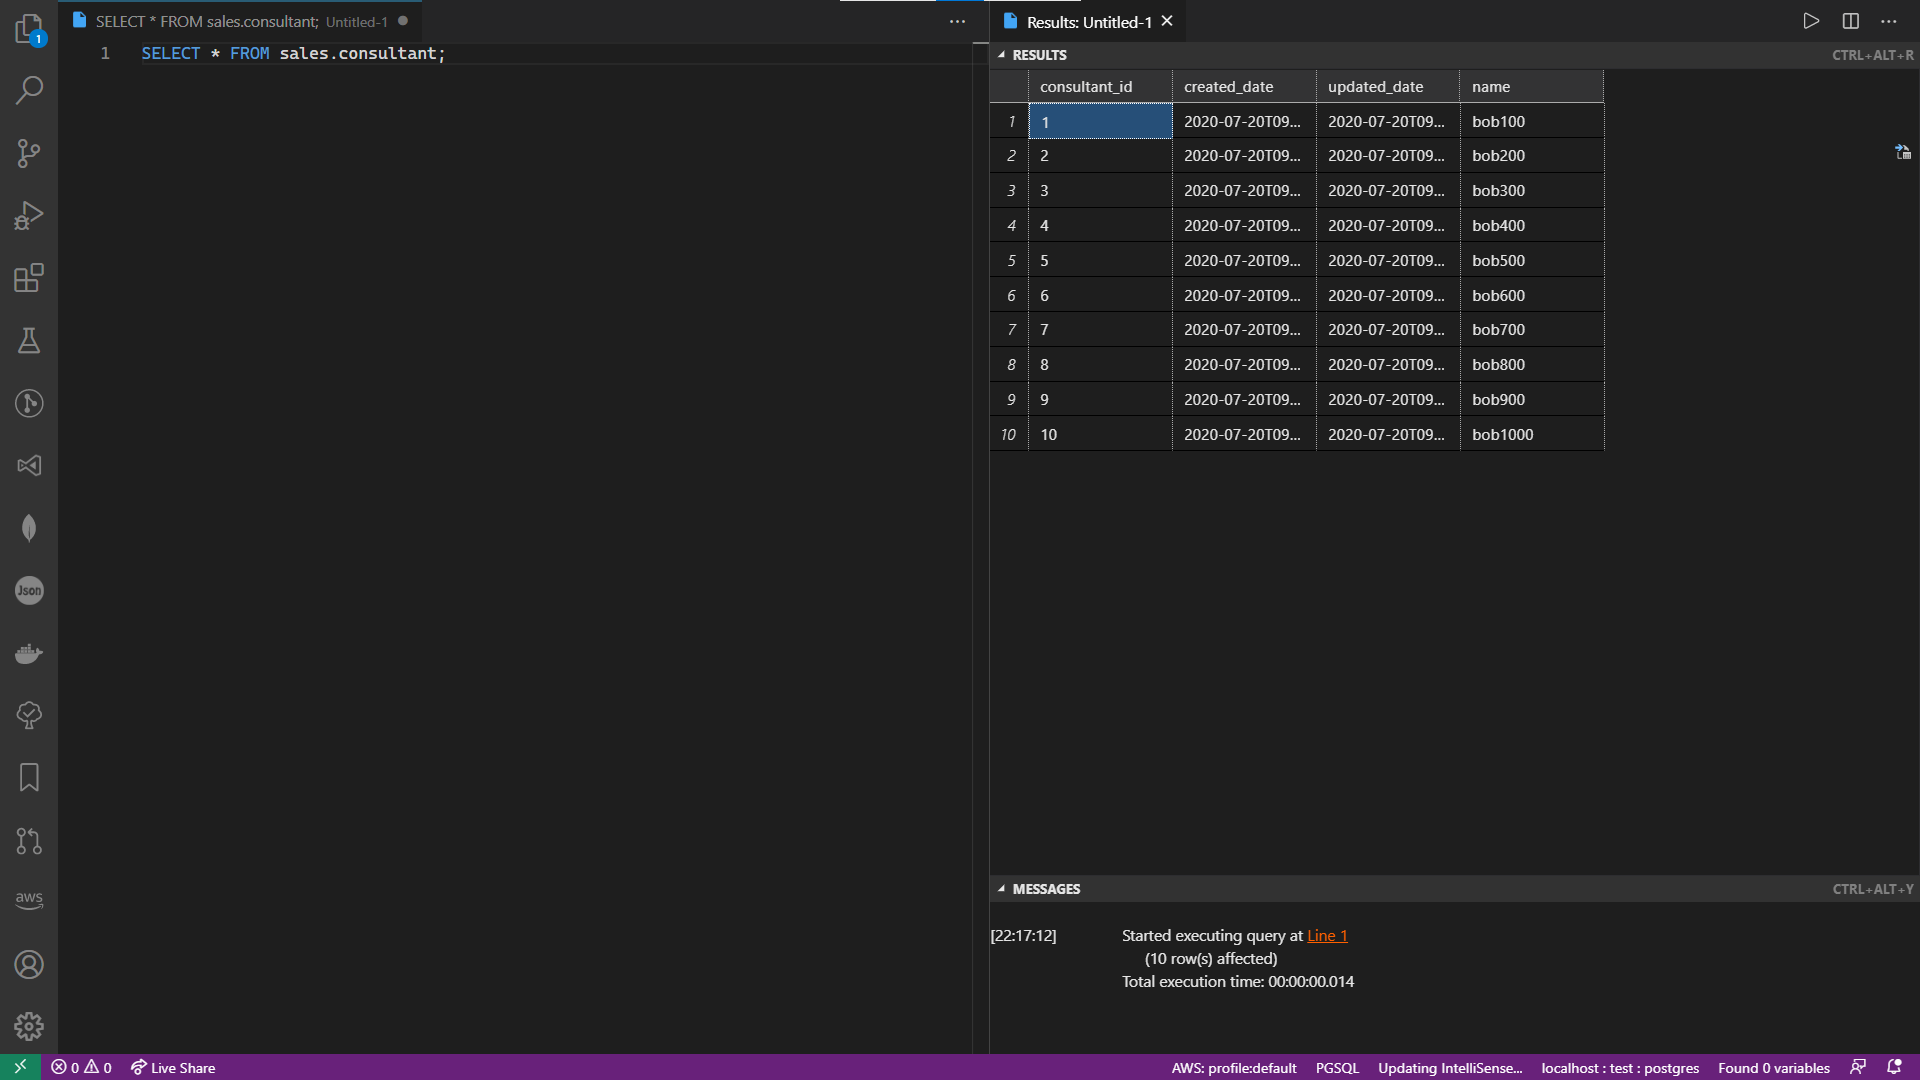Screen dimensions: 1920x1080
Task: Select the Source Control icon
Action: coord(29,153)
